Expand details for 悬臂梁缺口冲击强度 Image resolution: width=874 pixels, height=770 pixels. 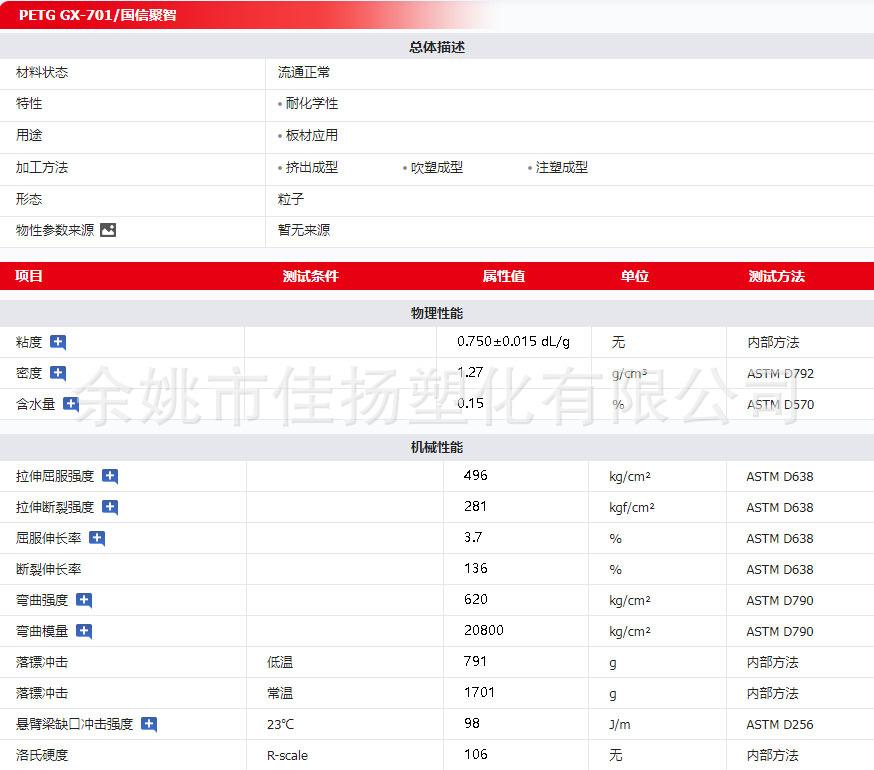coord(149,724)
